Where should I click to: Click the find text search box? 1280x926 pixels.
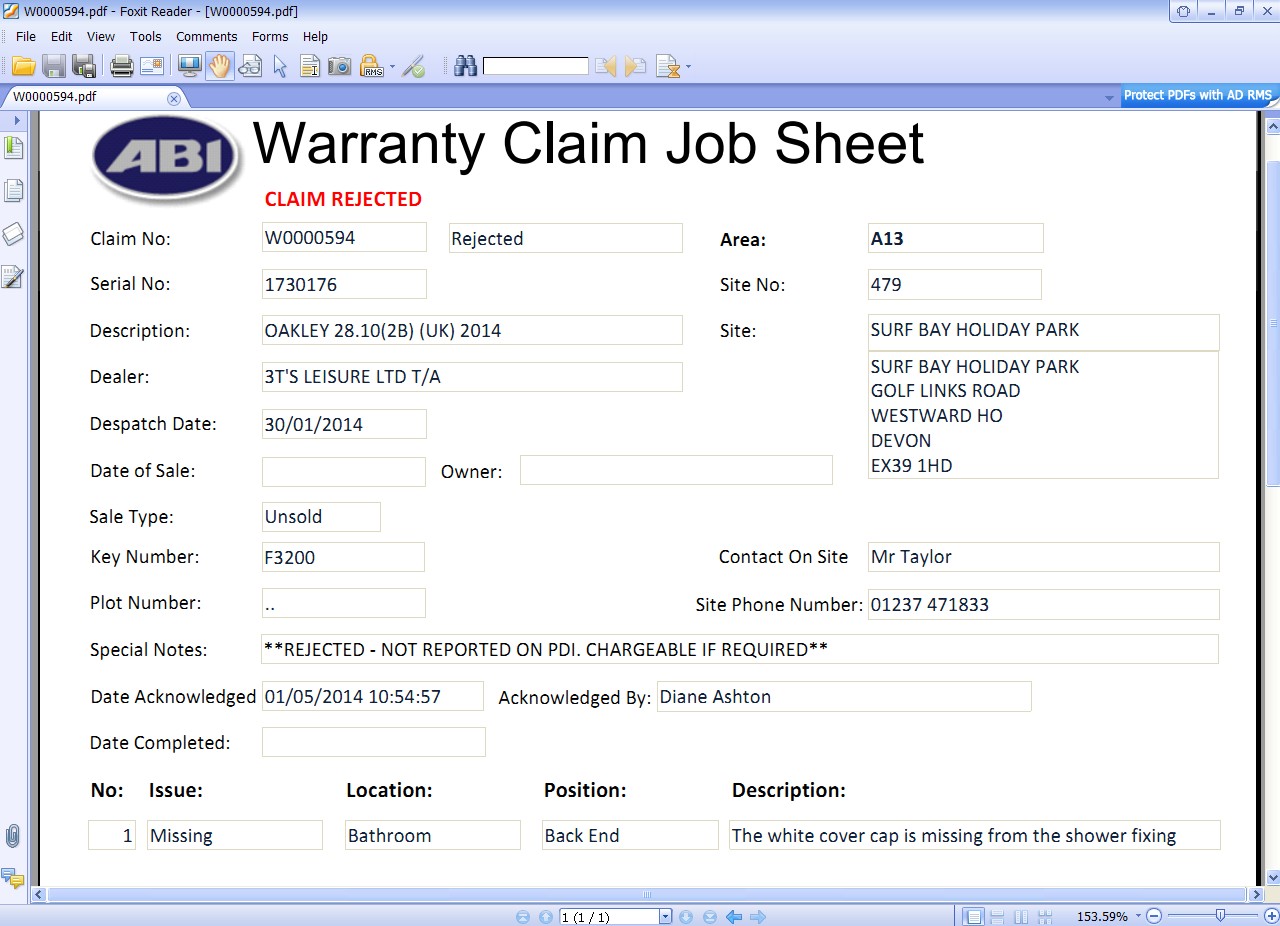click(536, 67)
